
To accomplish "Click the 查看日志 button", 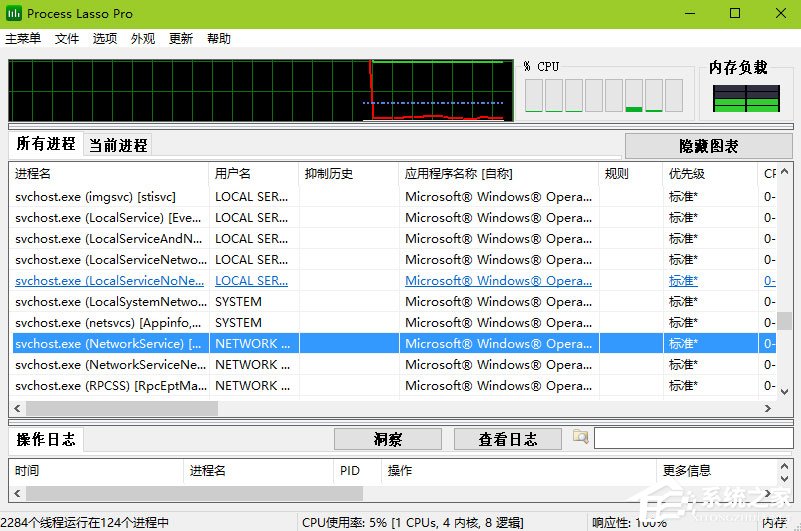I will tap(508, 439).
